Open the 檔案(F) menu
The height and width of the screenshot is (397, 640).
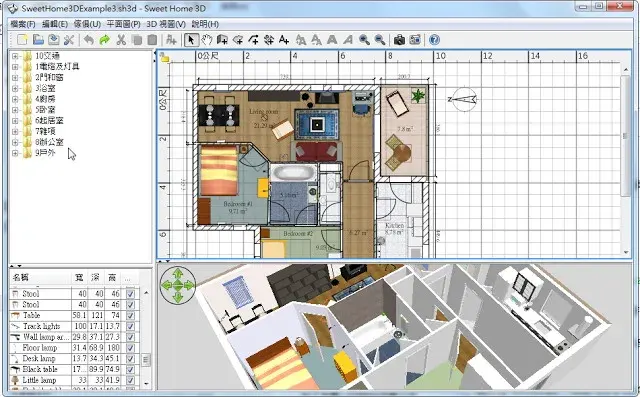[x=23, y=24]
